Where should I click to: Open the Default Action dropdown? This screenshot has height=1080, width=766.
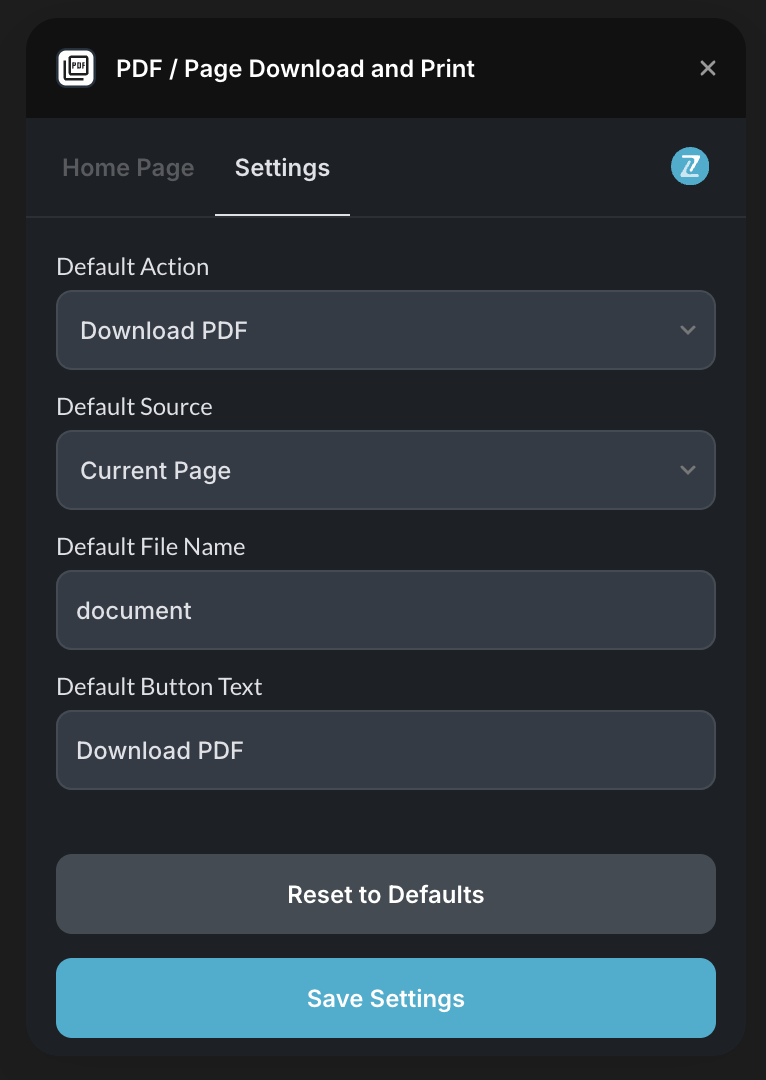pyautogui.click(x=385, y=330)
